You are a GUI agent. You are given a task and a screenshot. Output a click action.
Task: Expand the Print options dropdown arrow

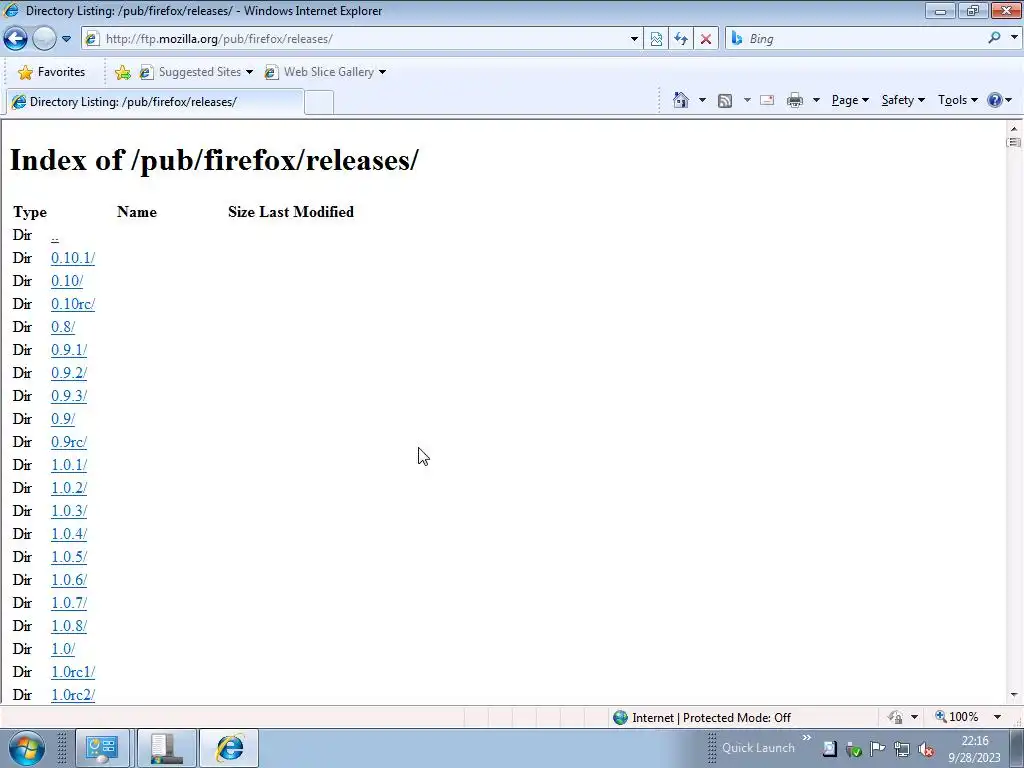click(x=816, y=100)
